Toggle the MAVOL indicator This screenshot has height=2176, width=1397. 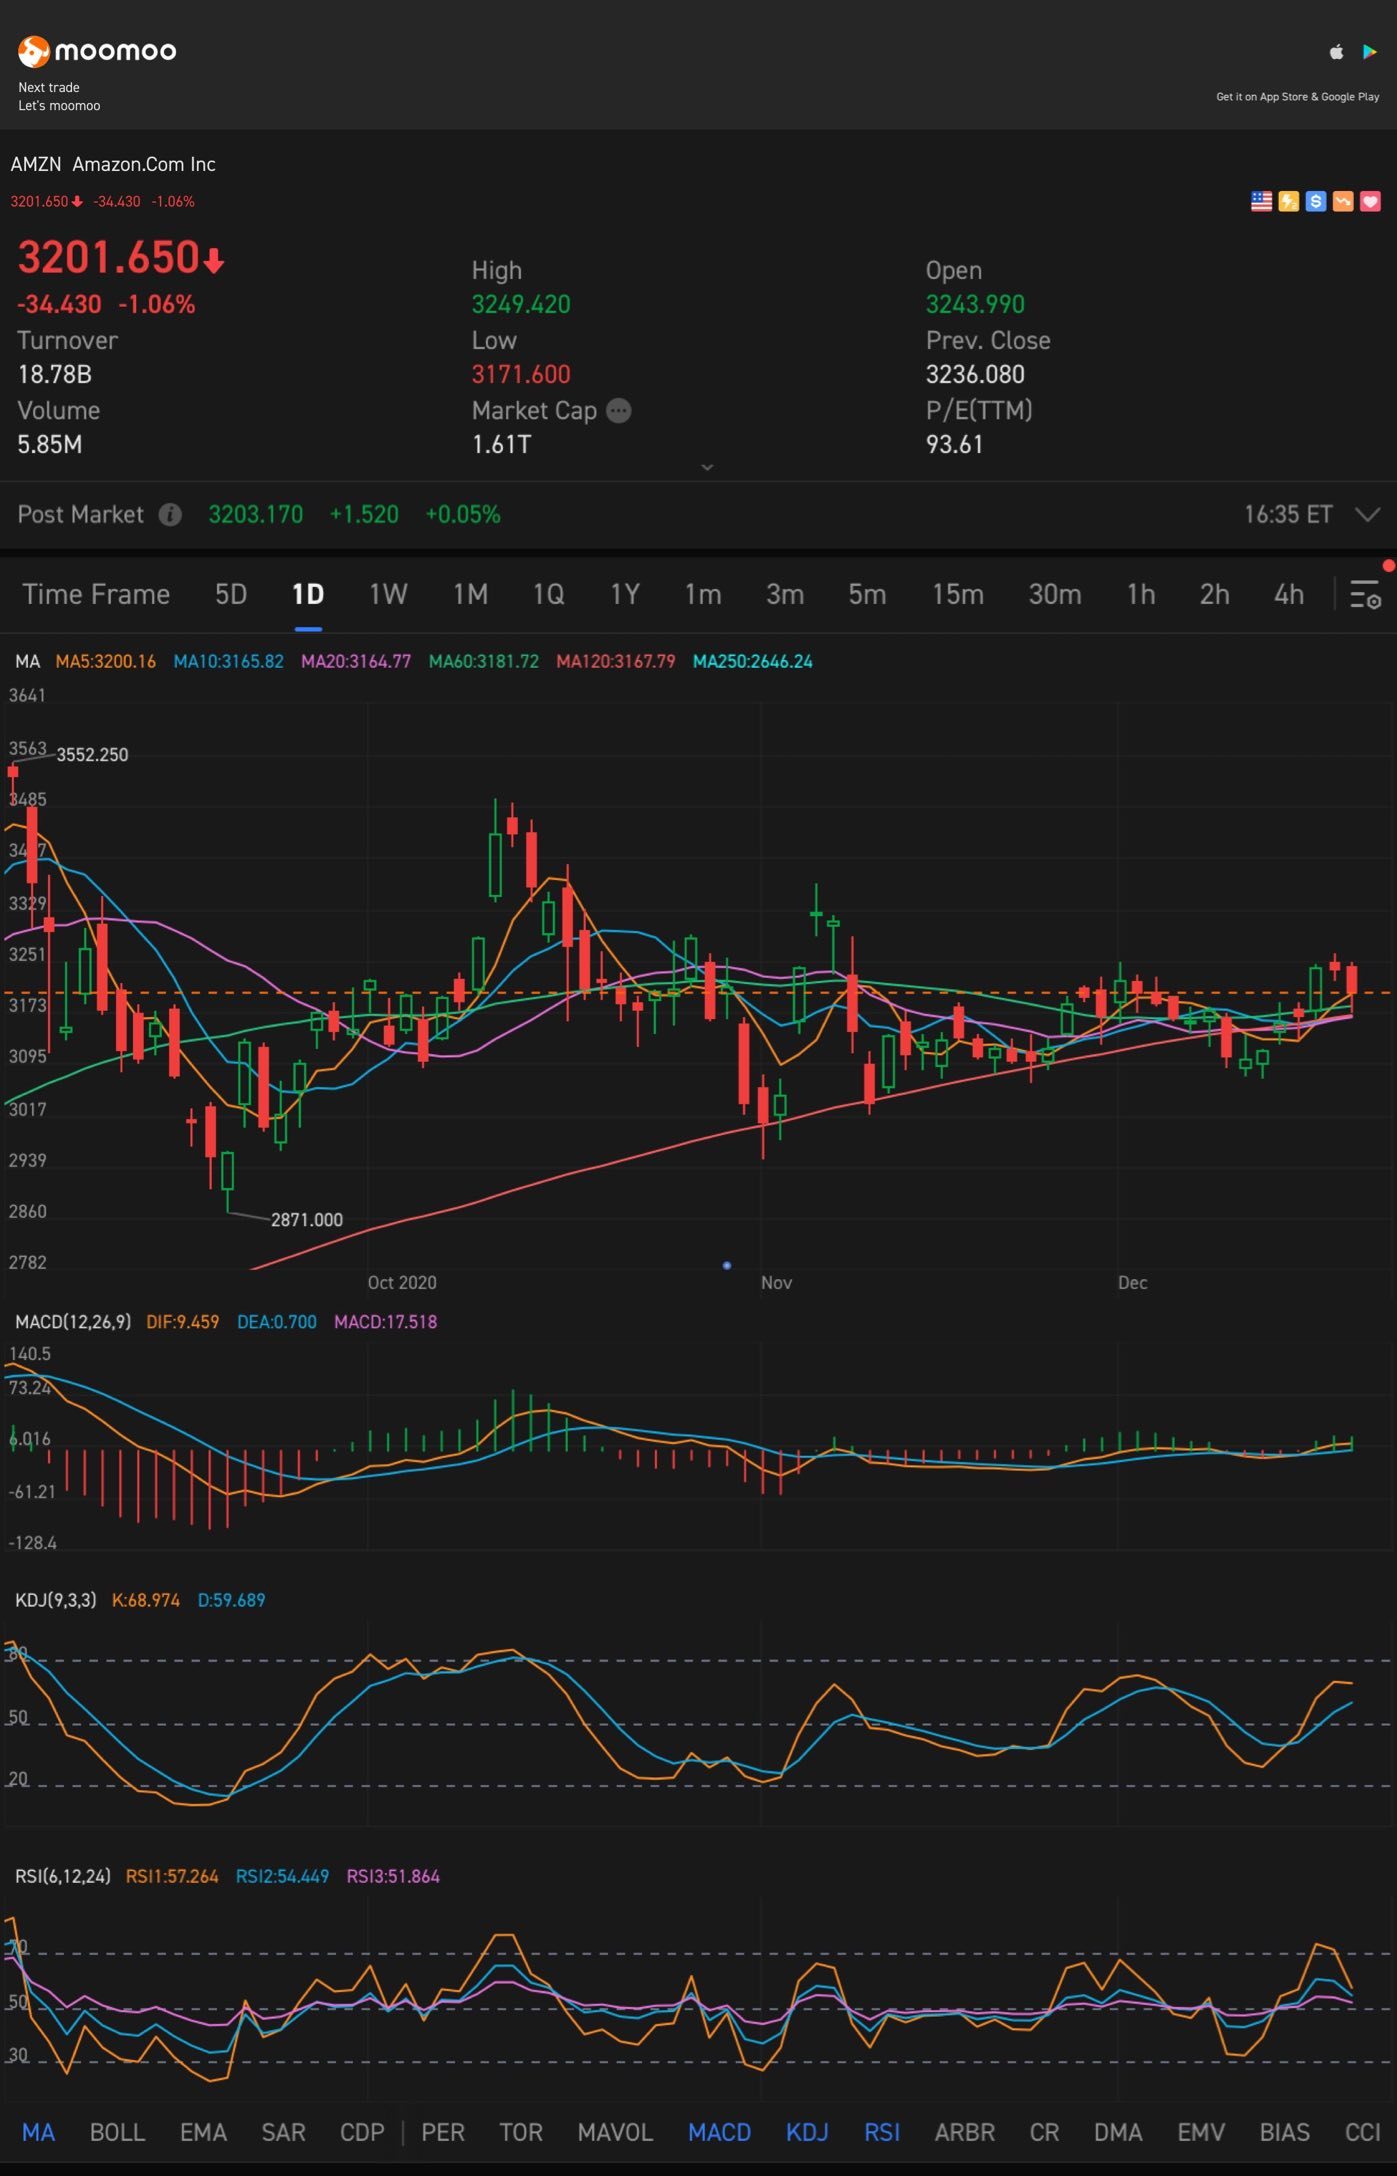(x=615, y=2132)
